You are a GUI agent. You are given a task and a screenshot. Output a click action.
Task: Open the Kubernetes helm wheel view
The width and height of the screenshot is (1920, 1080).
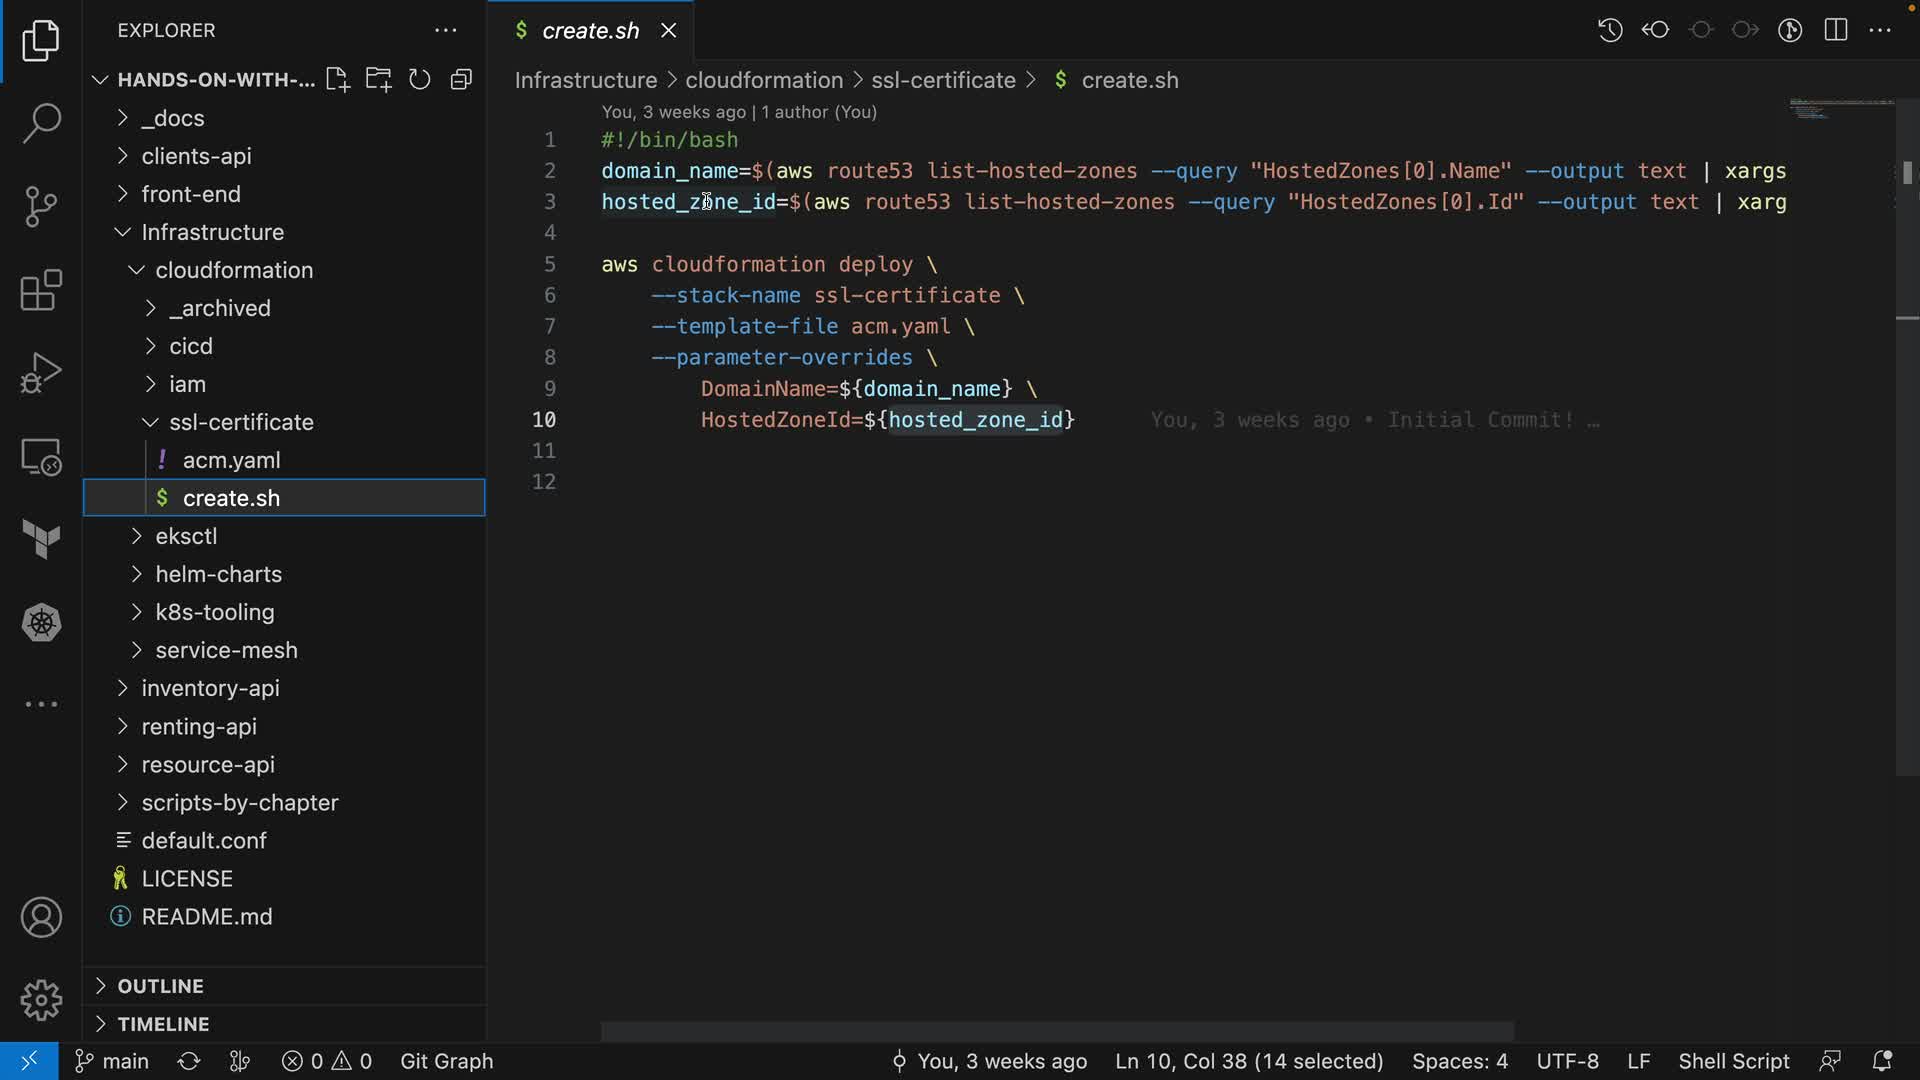pyautogui.click(x=41, y=623)
